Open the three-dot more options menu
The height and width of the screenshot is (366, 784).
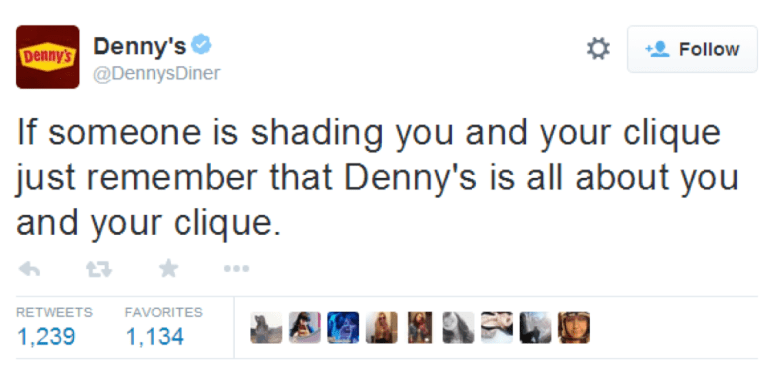236,269
